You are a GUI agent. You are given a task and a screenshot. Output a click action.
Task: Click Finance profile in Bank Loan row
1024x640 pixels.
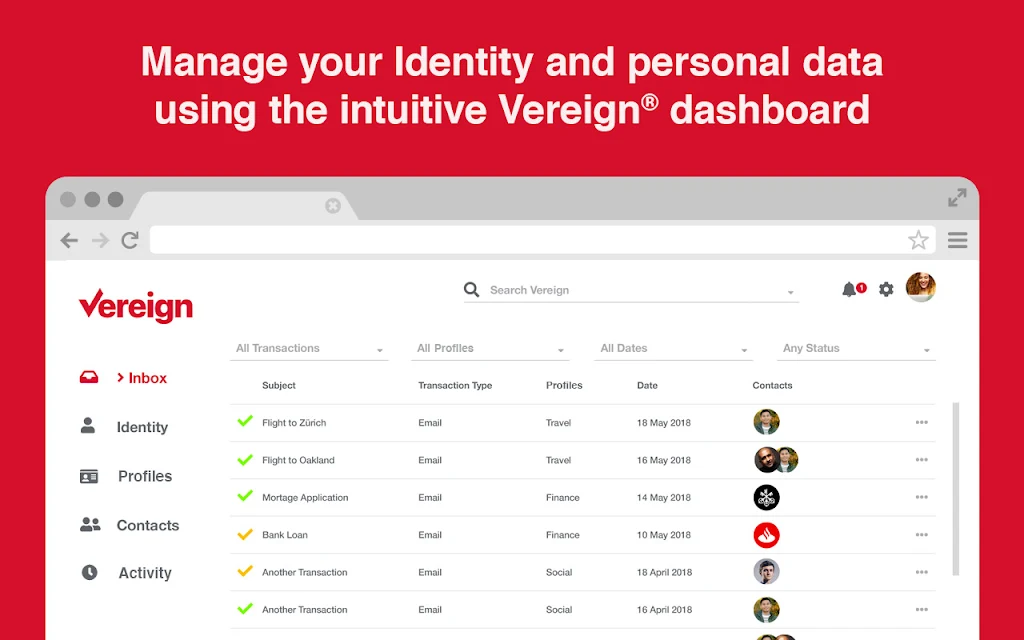(x=562, y=535)
